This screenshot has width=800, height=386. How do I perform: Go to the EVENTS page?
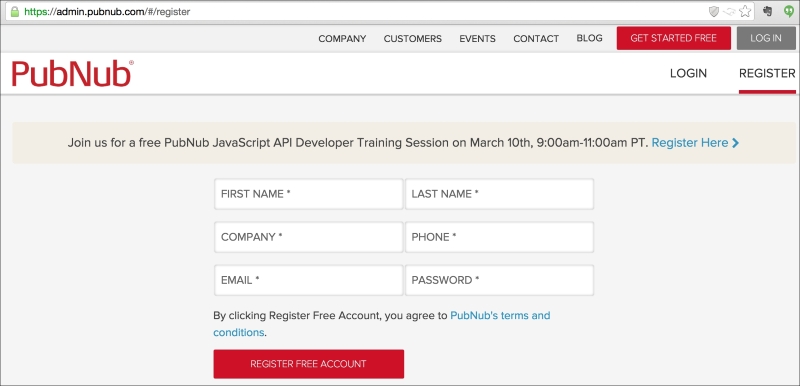click(x=478, y=39)
